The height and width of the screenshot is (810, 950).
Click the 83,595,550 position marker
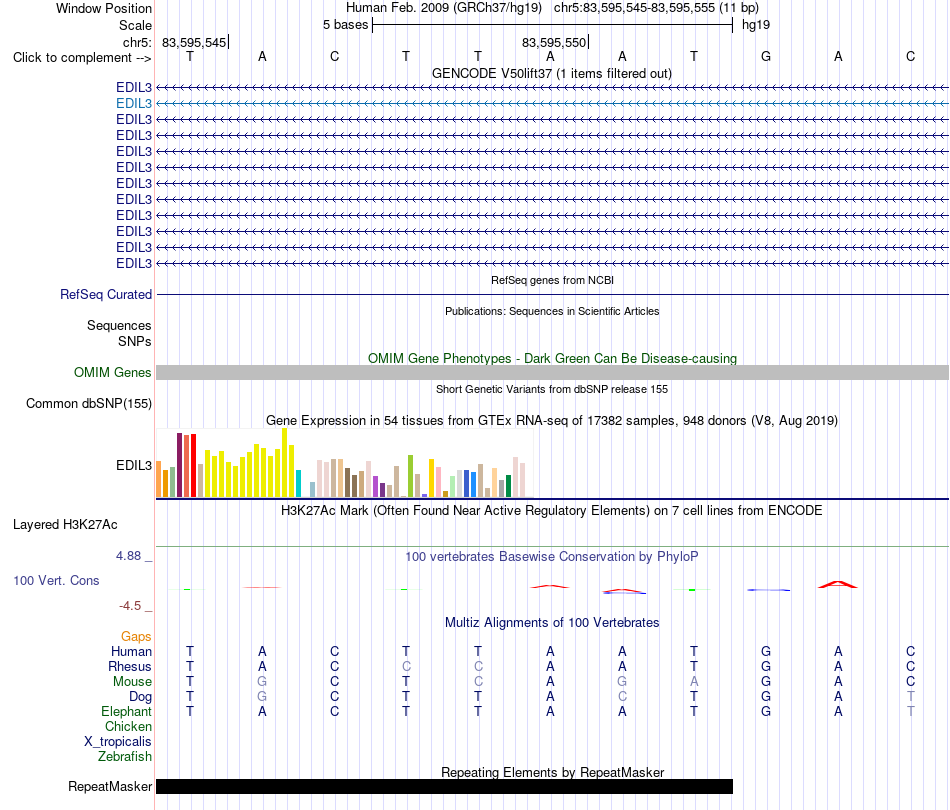tap(554, 42)
